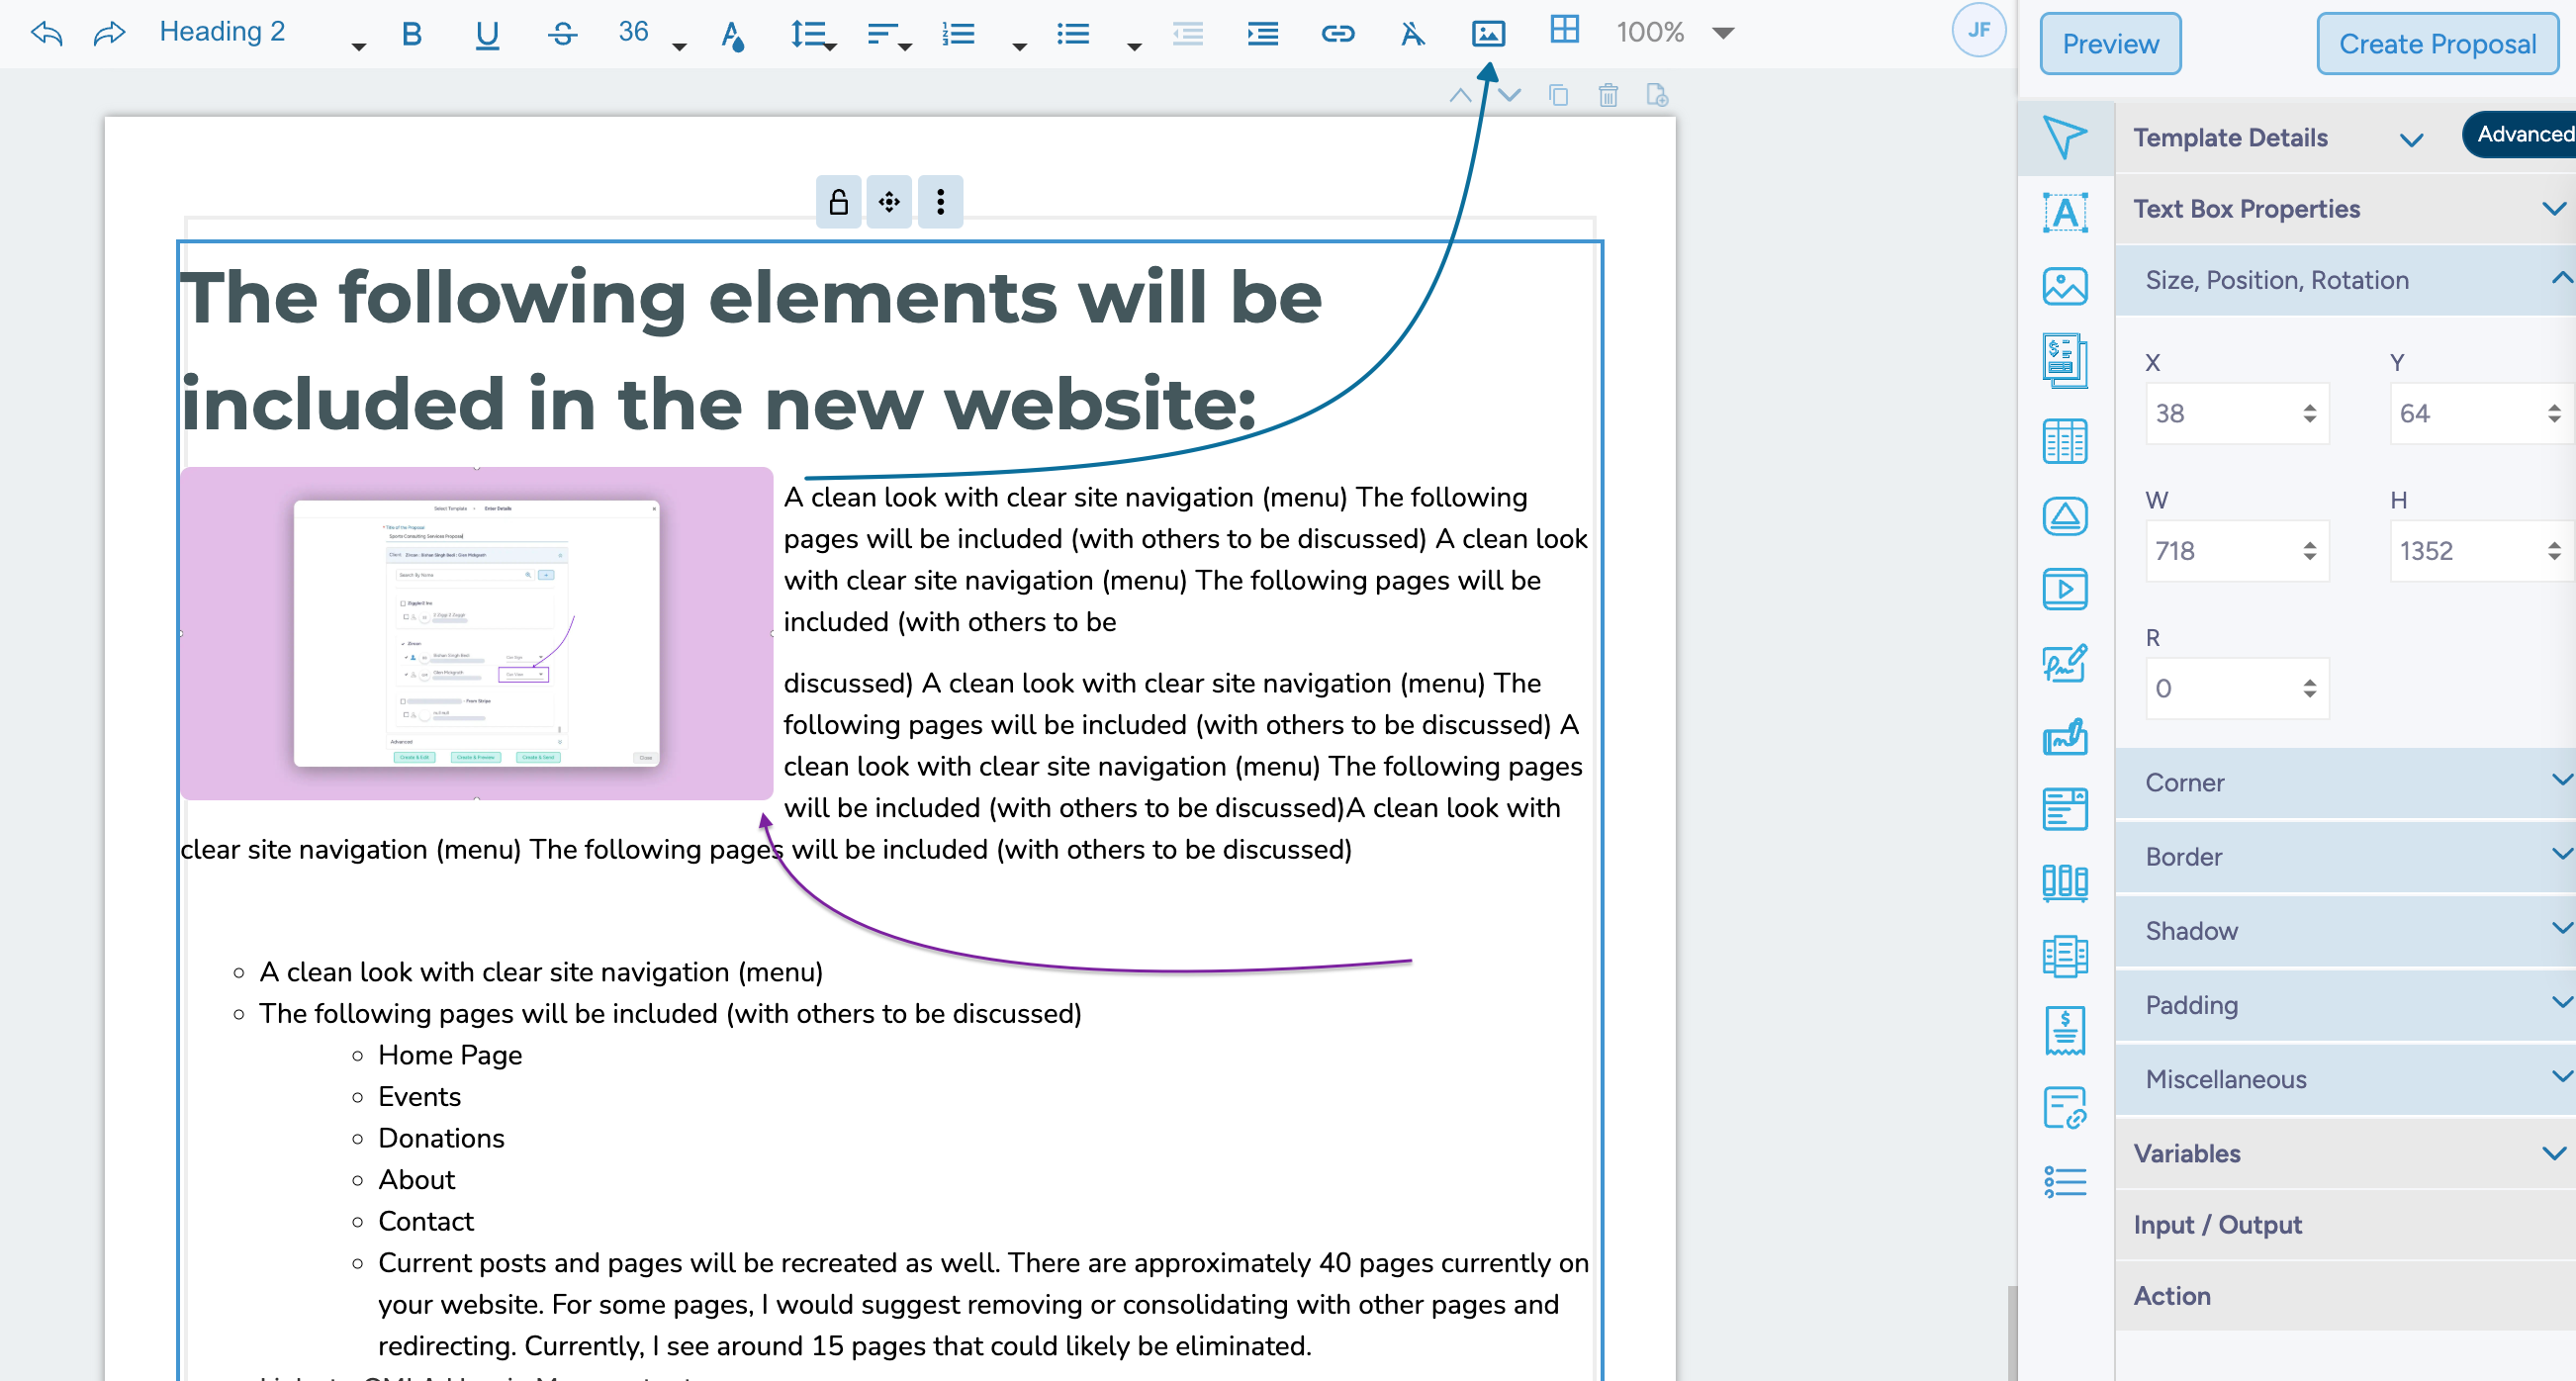Click the insert link icon
Image resolution: width=2576 pixels, height=1381 pixels.
pos(1337,33)
